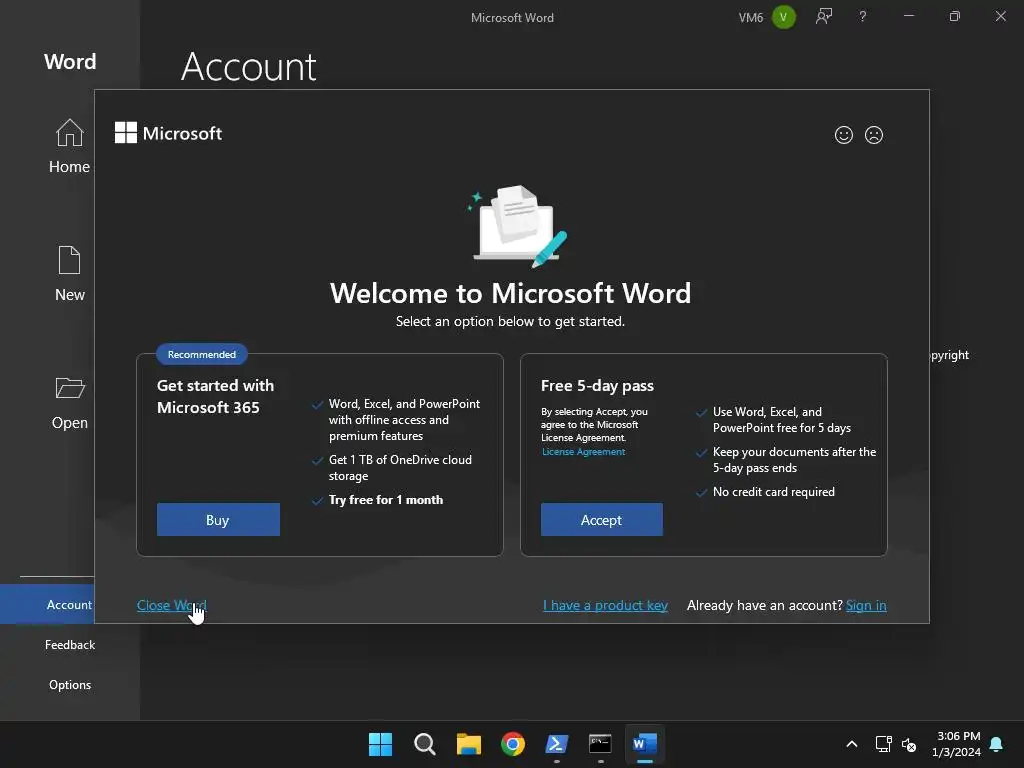Click the 'Welcome to Microsoft Word' heading

pyautogui.click(x=510, y=293)
